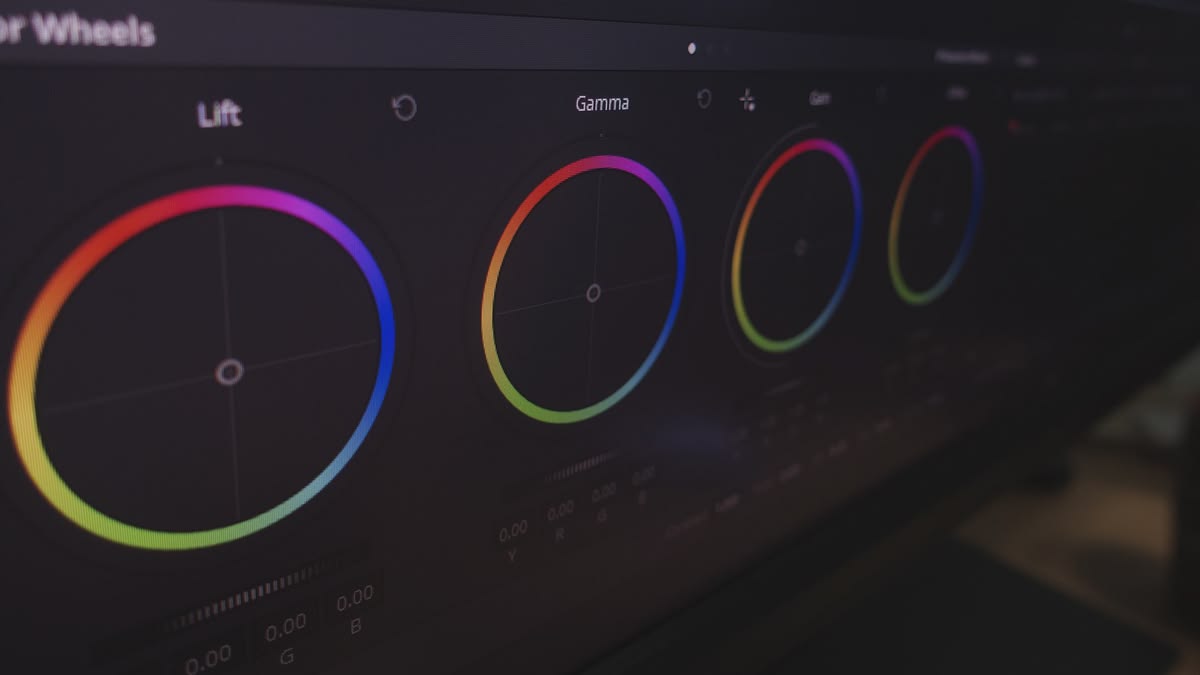This screenshot has height=675, width=1200.
Task: Reset the Gamma color wheel
Action: 704,98
